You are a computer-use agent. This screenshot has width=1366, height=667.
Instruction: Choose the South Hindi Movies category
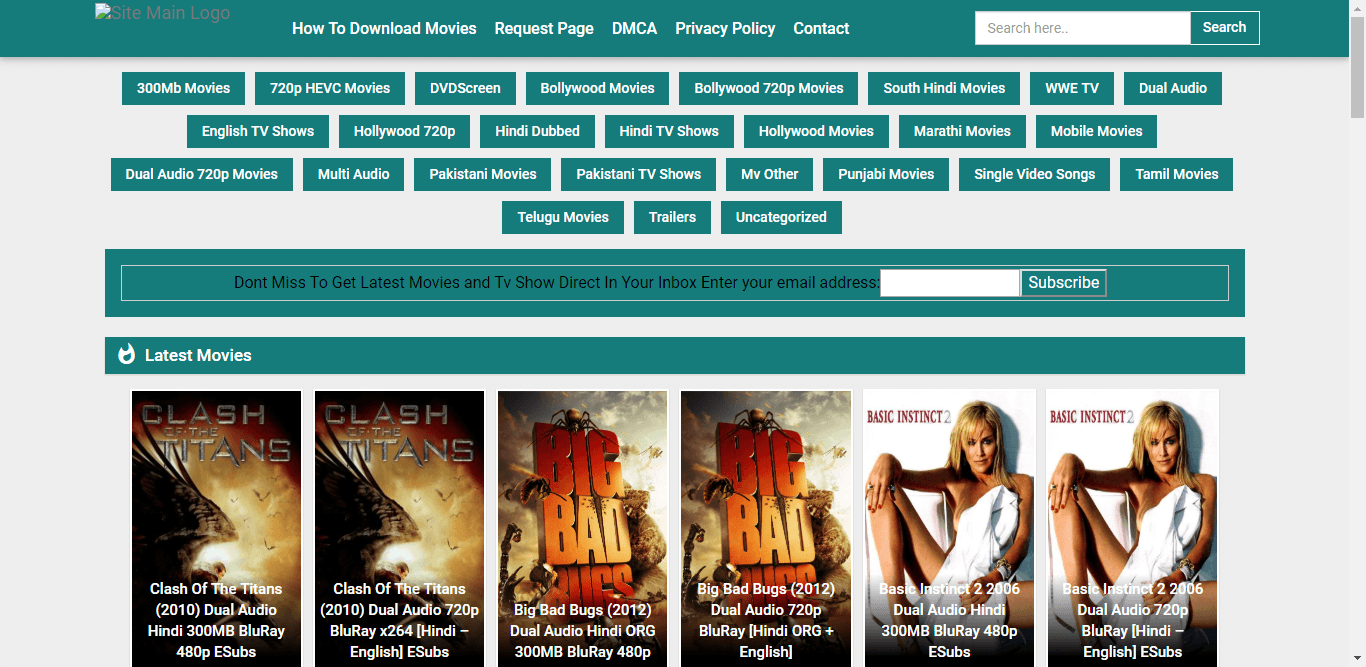pos(944,88)
